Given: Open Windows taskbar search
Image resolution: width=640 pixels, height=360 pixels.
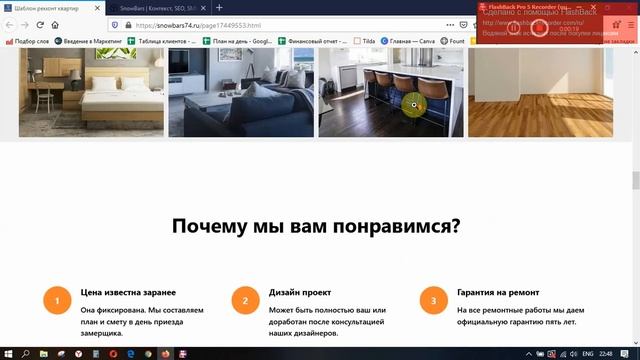Looking at the screenshot, I should click(x=25, y=354).
